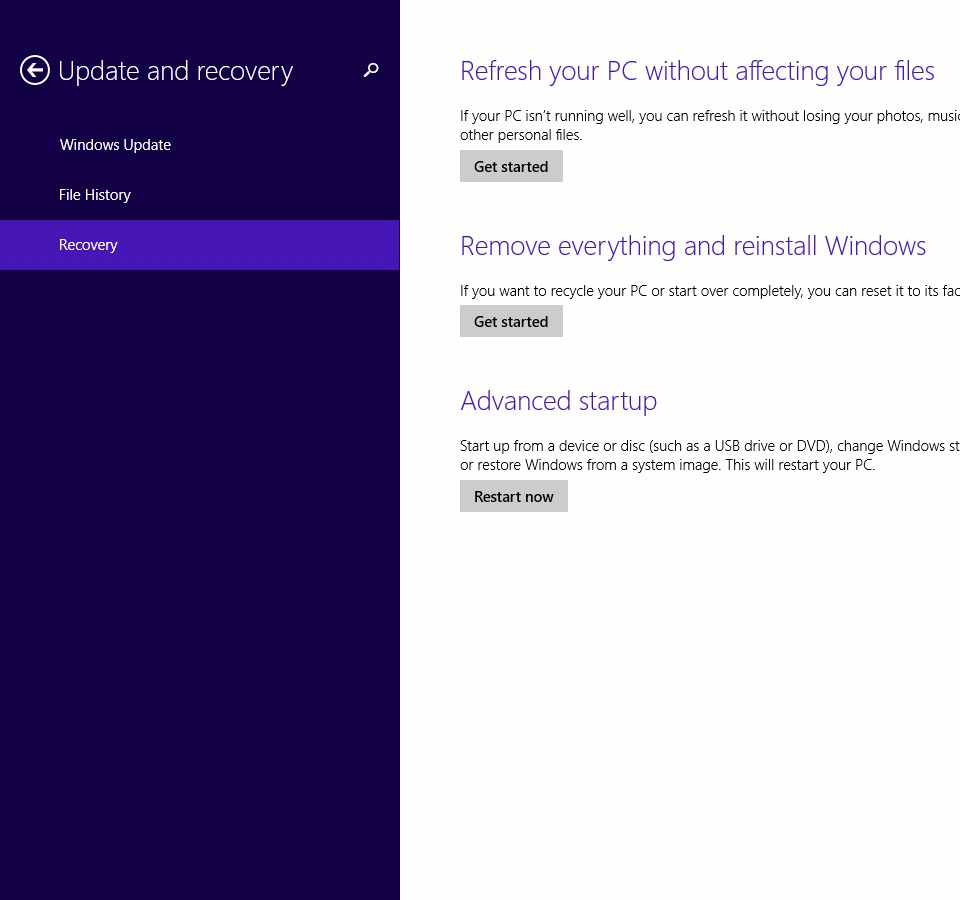Click the Remove everything and reinstall Windows heading

pyautogui.click(x=693, y=246)
